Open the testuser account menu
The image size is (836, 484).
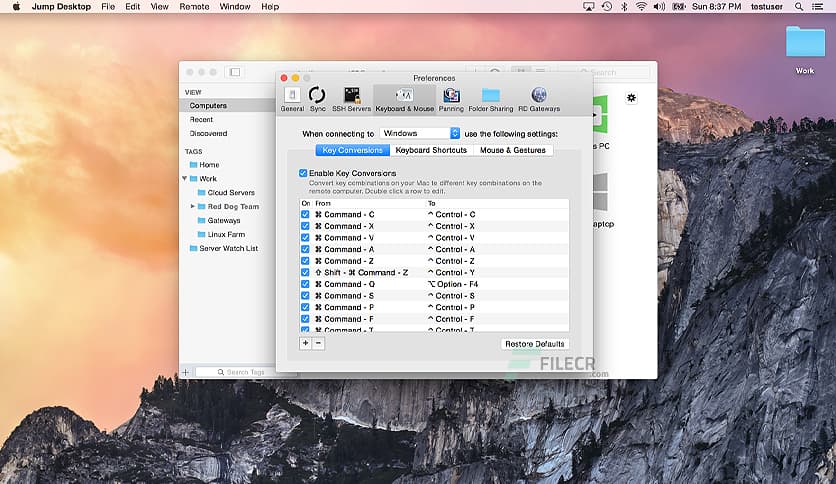click(767, 6)
